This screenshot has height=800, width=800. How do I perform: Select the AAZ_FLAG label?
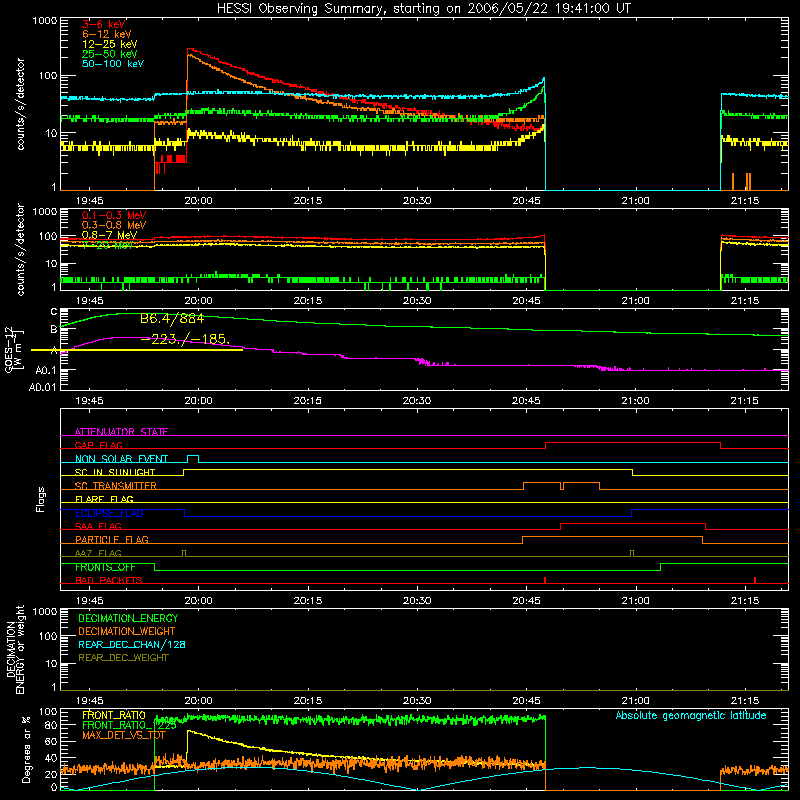pyautogui.click(x=98, y=553)
